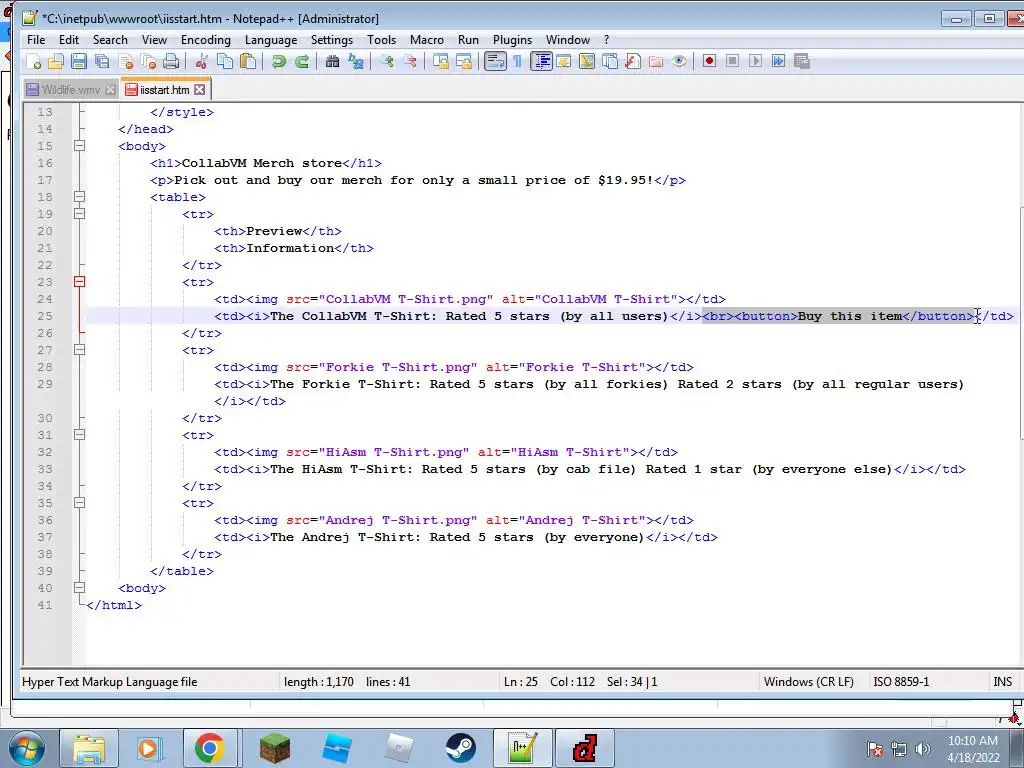This screenshot has height=768, width=1024.
Task: Collapse the body fold at line 15
Action: (x=79, y=146)
